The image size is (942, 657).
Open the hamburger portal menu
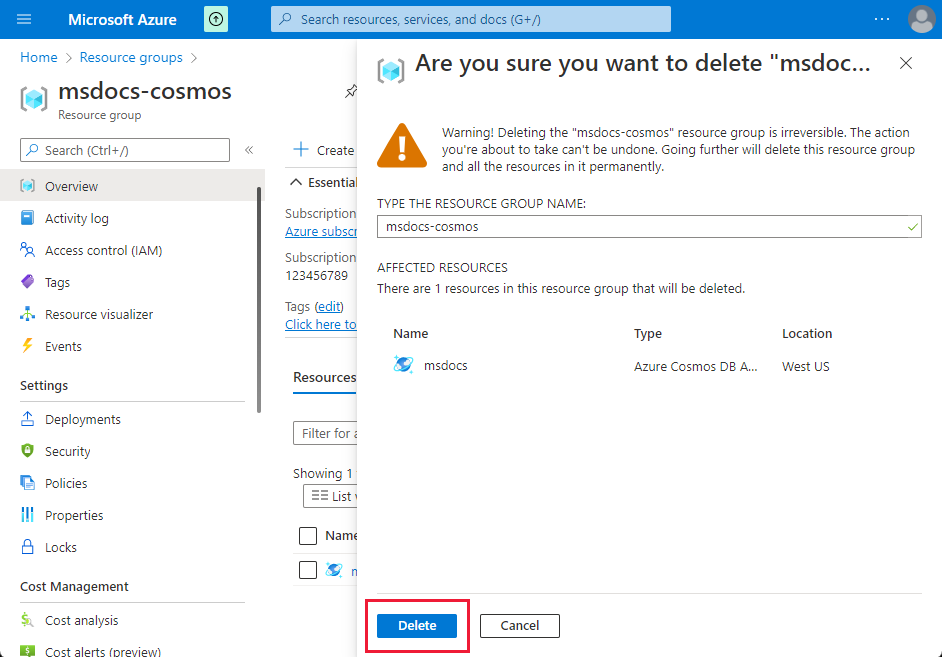point(24,19)
